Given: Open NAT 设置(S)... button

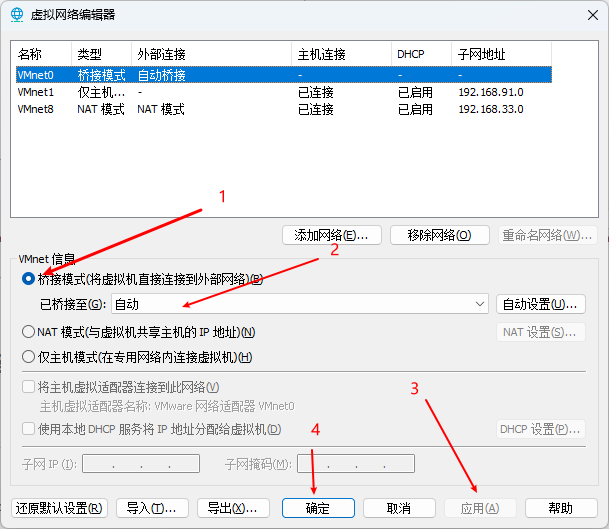Looking at the screenshot, I should click(x=540, y=332).
